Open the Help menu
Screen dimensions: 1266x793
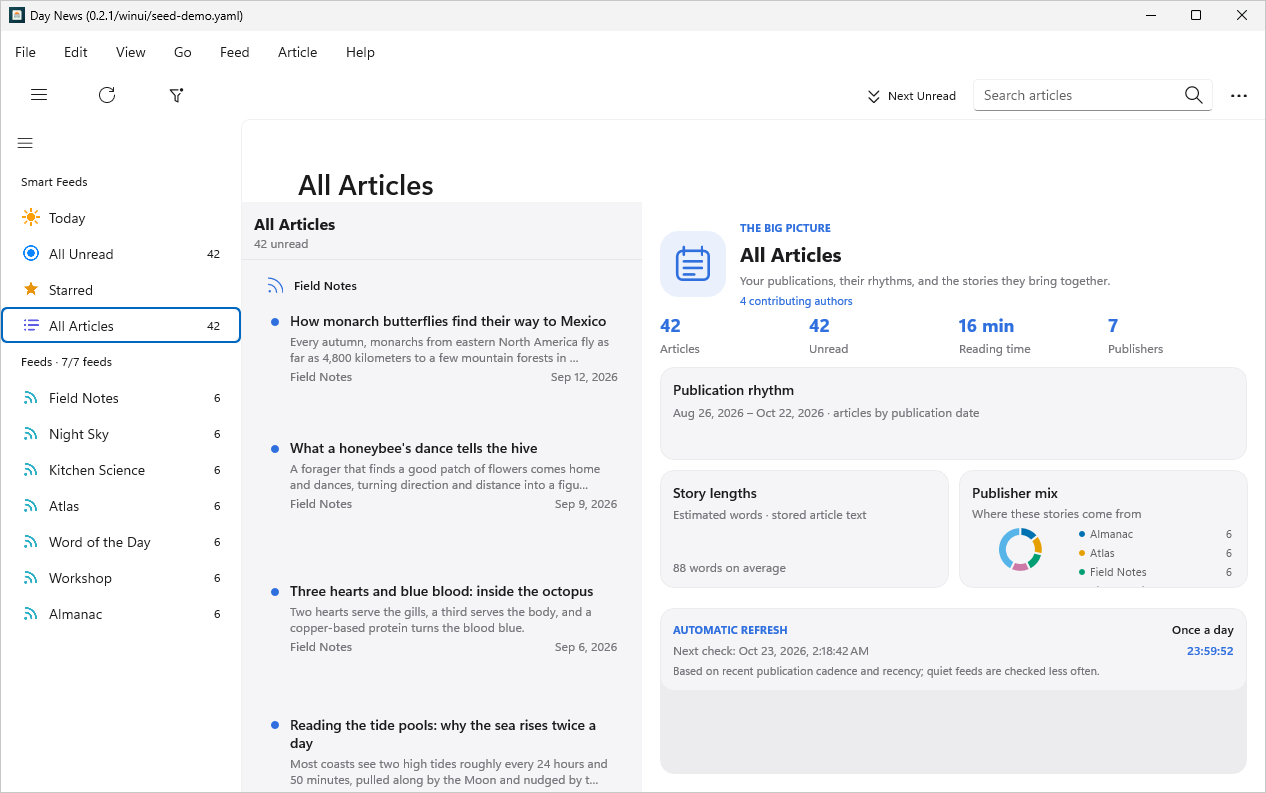click(x=360, y=52)
